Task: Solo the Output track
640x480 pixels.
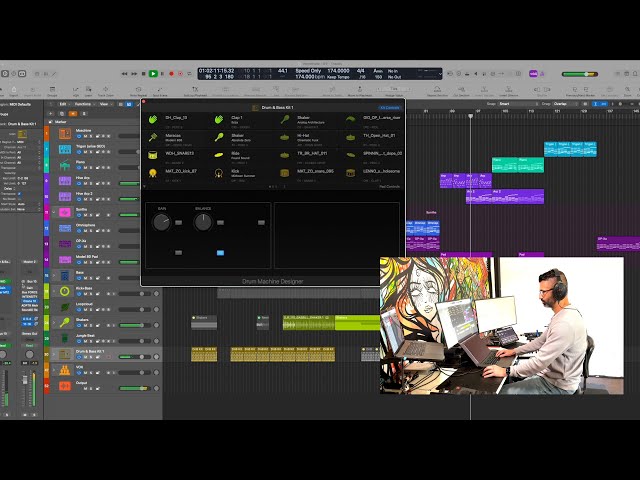Action: [x=91, y=389]
